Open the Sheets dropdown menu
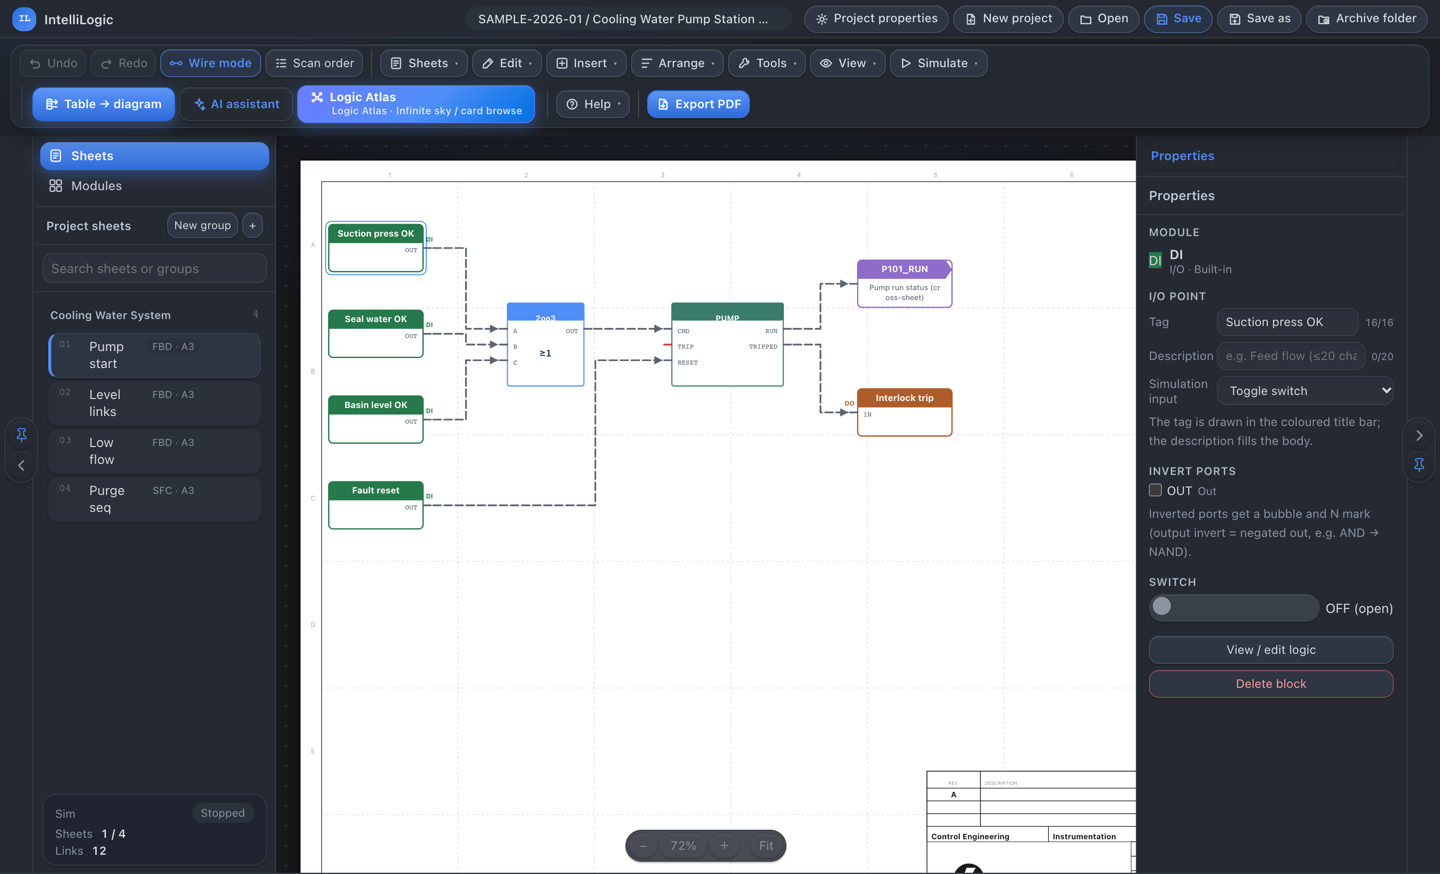 [x=424, y=63]
